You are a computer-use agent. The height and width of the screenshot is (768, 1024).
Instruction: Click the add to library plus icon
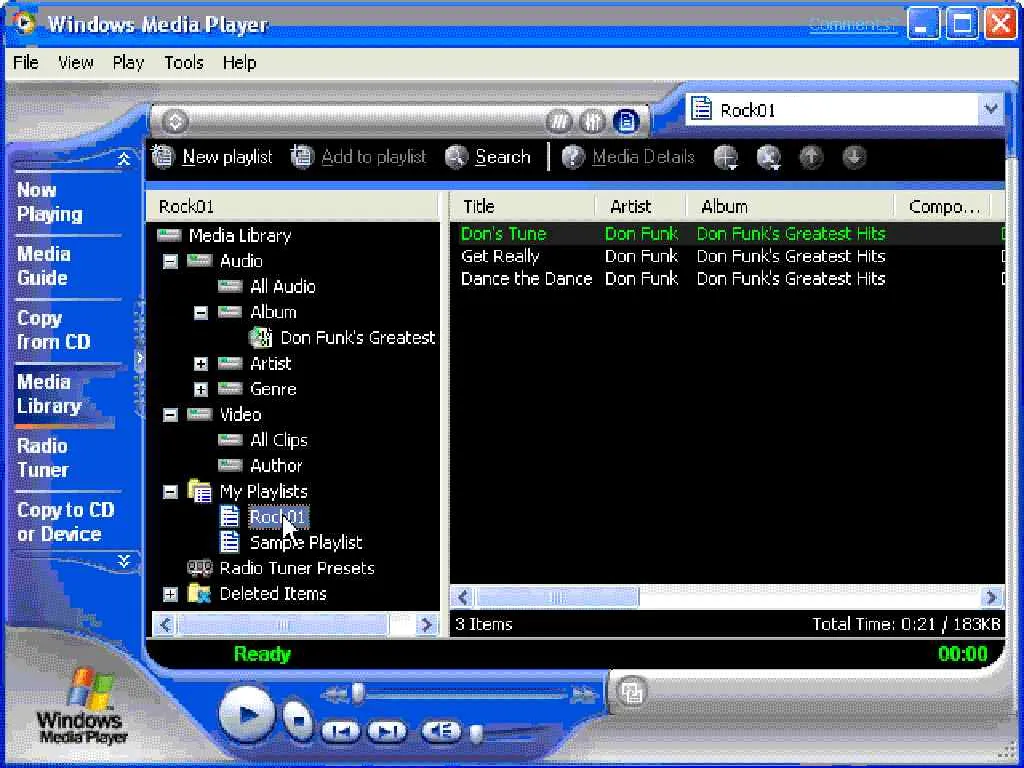point(726,157)
